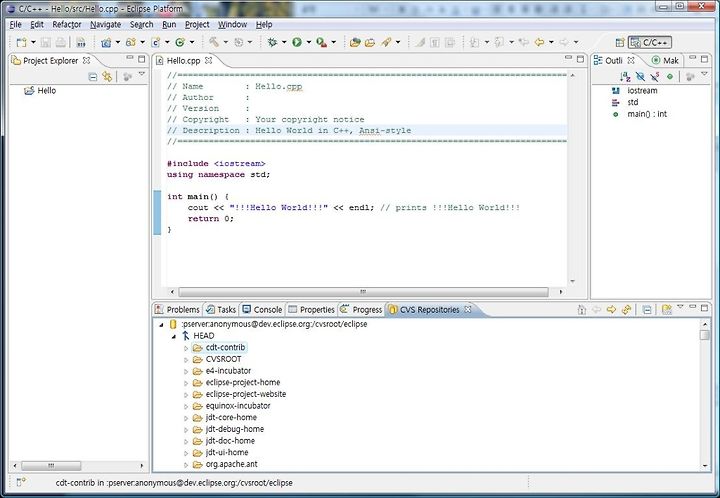Open the Window menu
Image resolution: width=720 pixels, height=498 pixels.
tap(232, 25)
